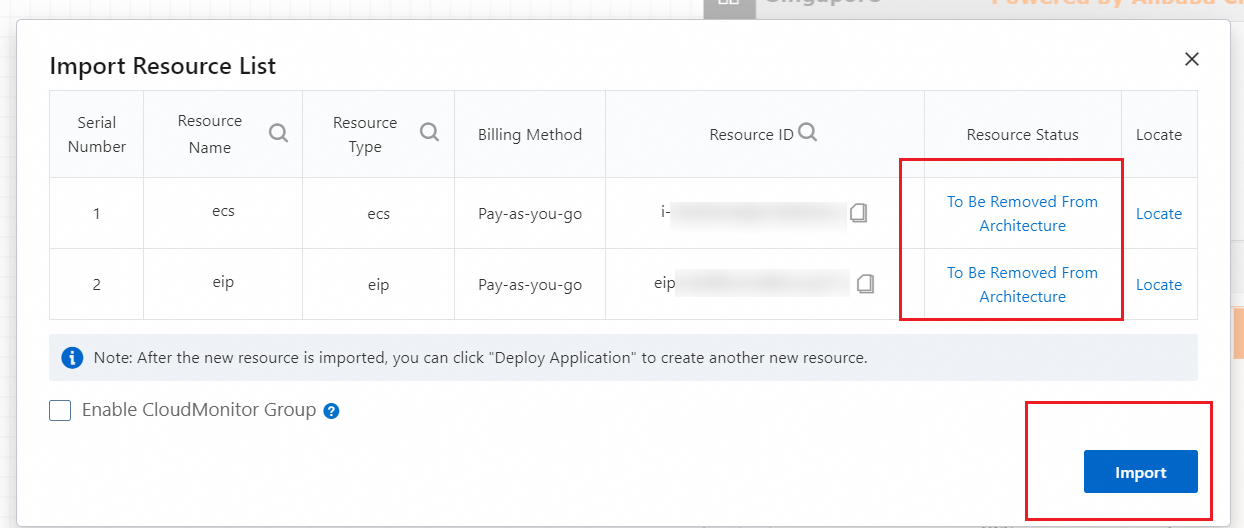Click ecs row 'To Be Removed From Architecture'
This screenshot has width=1244, height=528.
point(1022,214)
